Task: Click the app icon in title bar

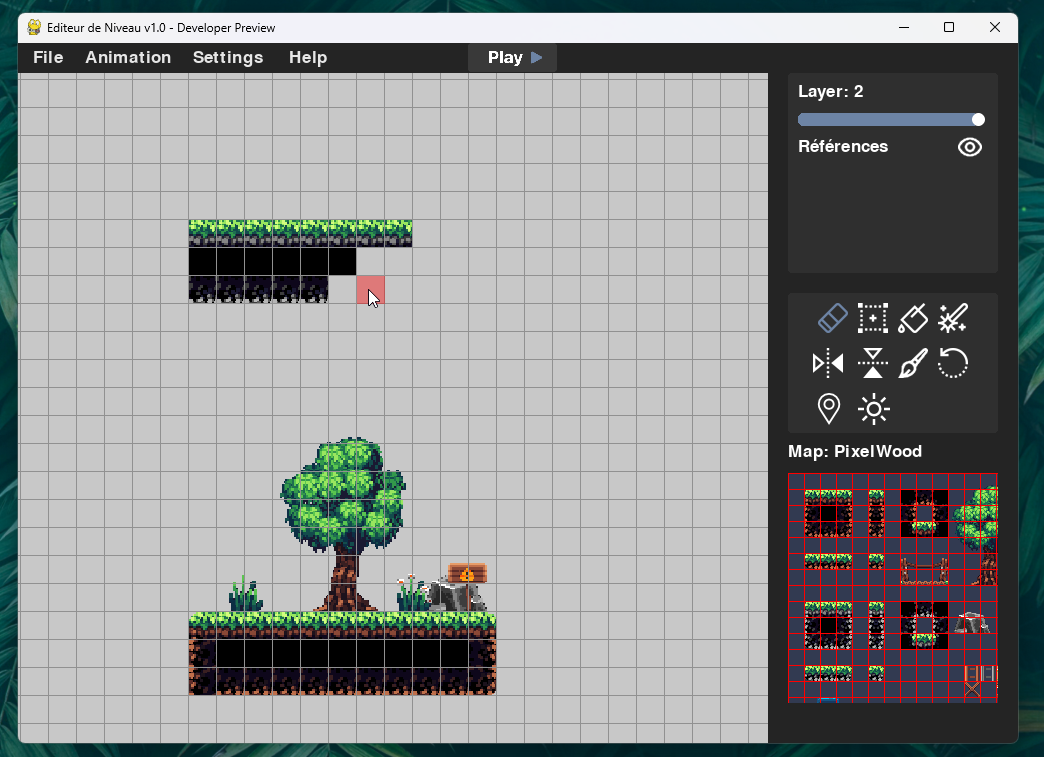Action: pos(34,27)
